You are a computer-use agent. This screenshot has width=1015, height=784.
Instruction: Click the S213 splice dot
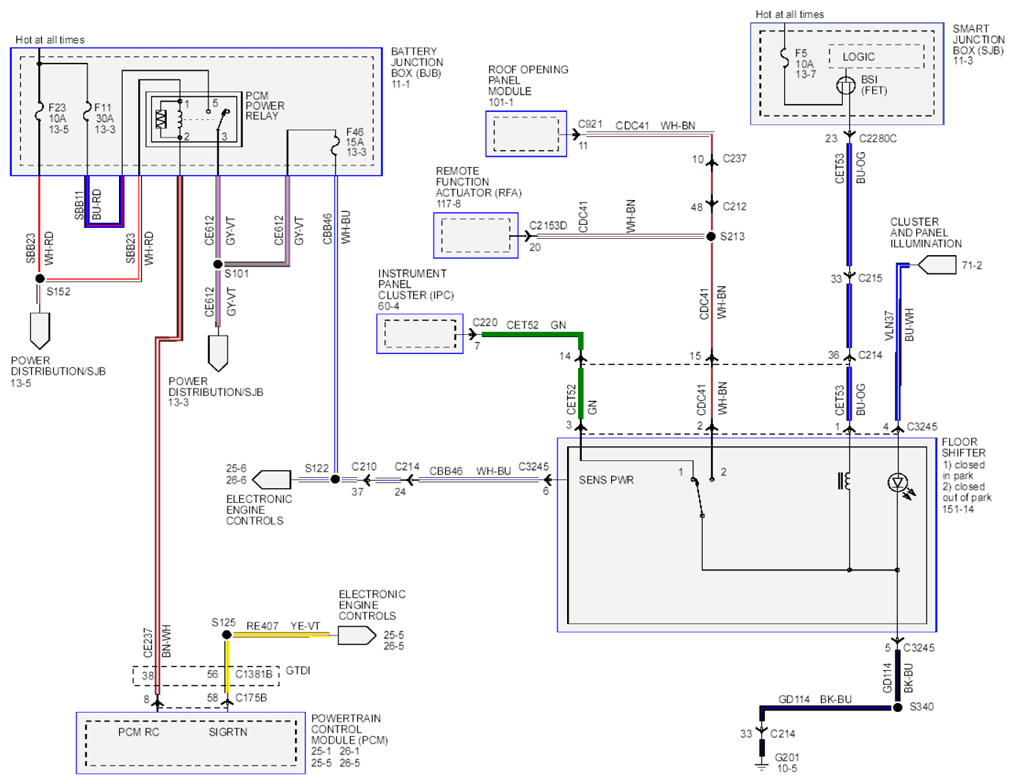pos(711,236)
